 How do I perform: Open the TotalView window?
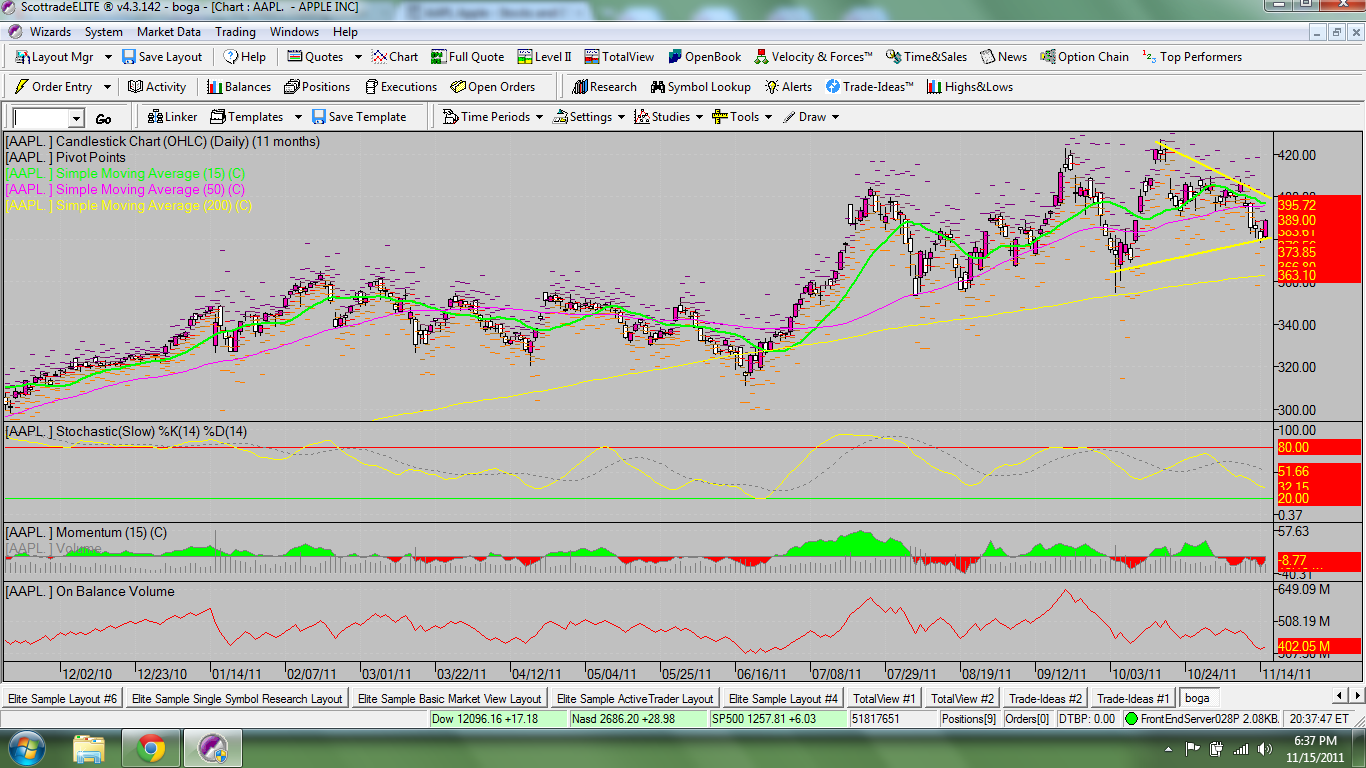coord(620,57)
